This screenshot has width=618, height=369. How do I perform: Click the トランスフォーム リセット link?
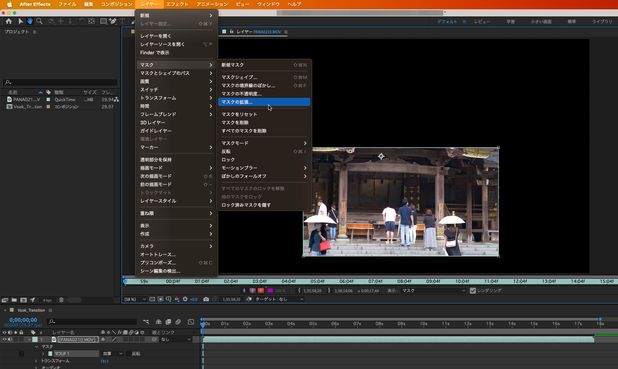click(x=104, y=361)
